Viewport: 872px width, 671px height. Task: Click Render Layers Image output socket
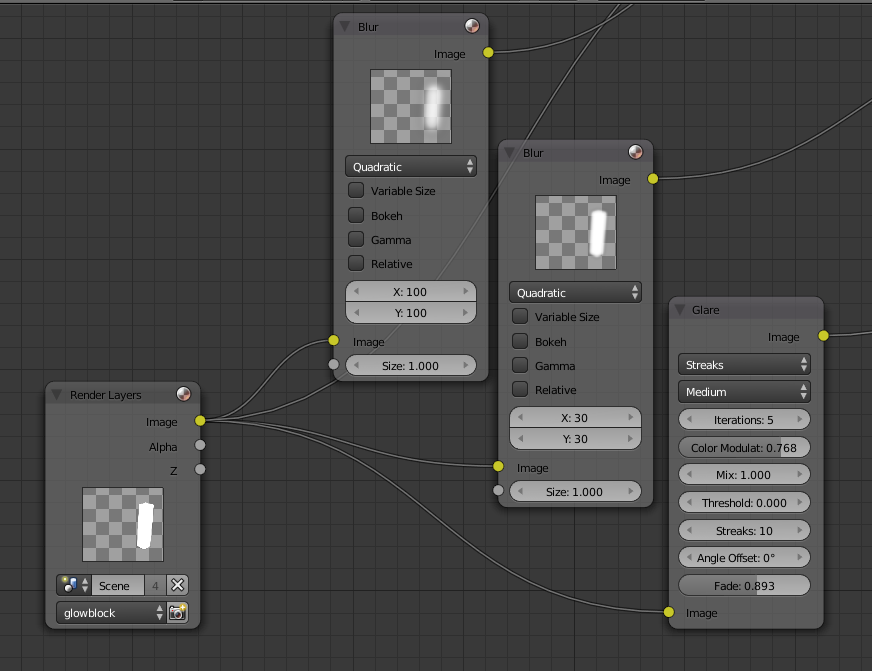pyautogui.click(x=200, y=421)
